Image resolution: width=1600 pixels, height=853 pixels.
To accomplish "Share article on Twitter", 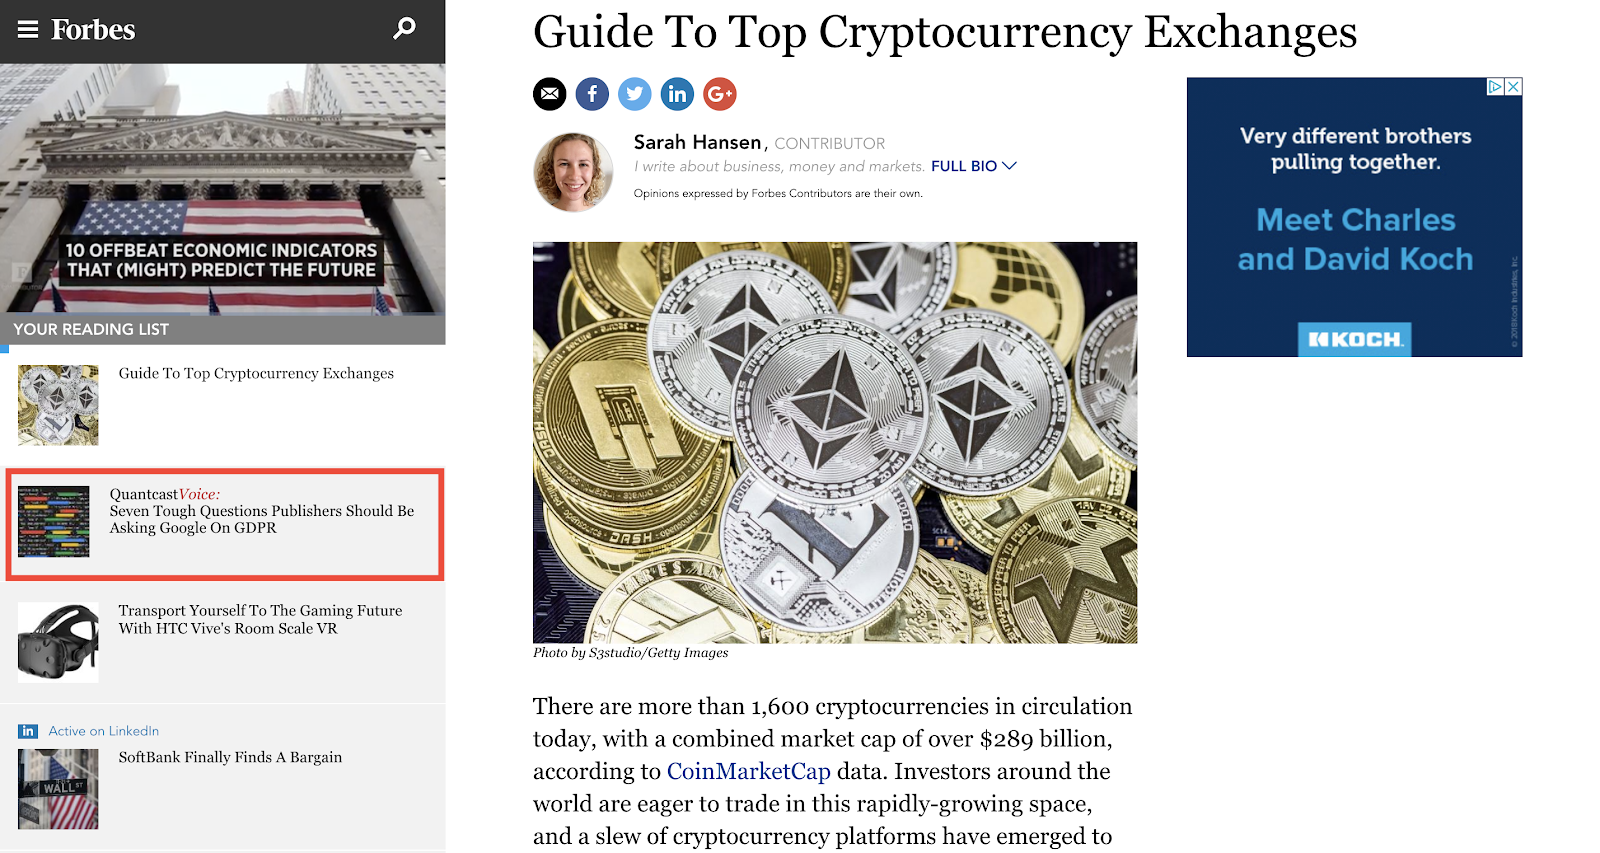I will click(635, 94).
